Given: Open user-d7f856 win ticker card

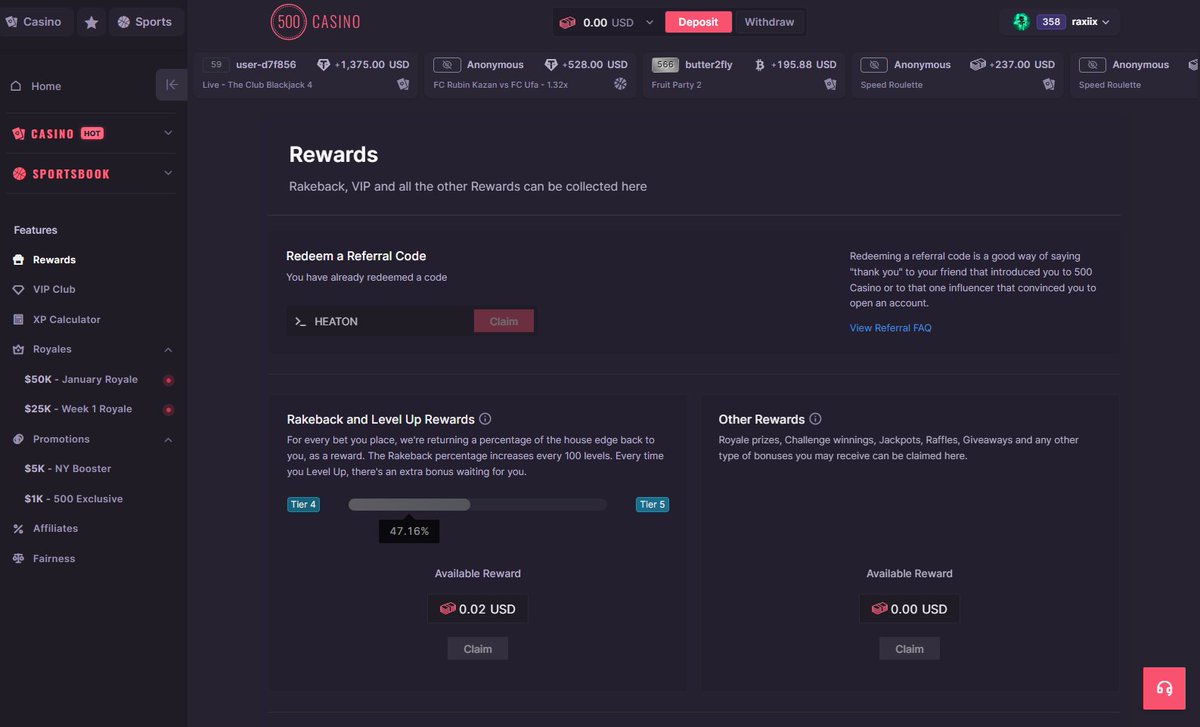Looking at the screenshot, I should pos(306,75).
